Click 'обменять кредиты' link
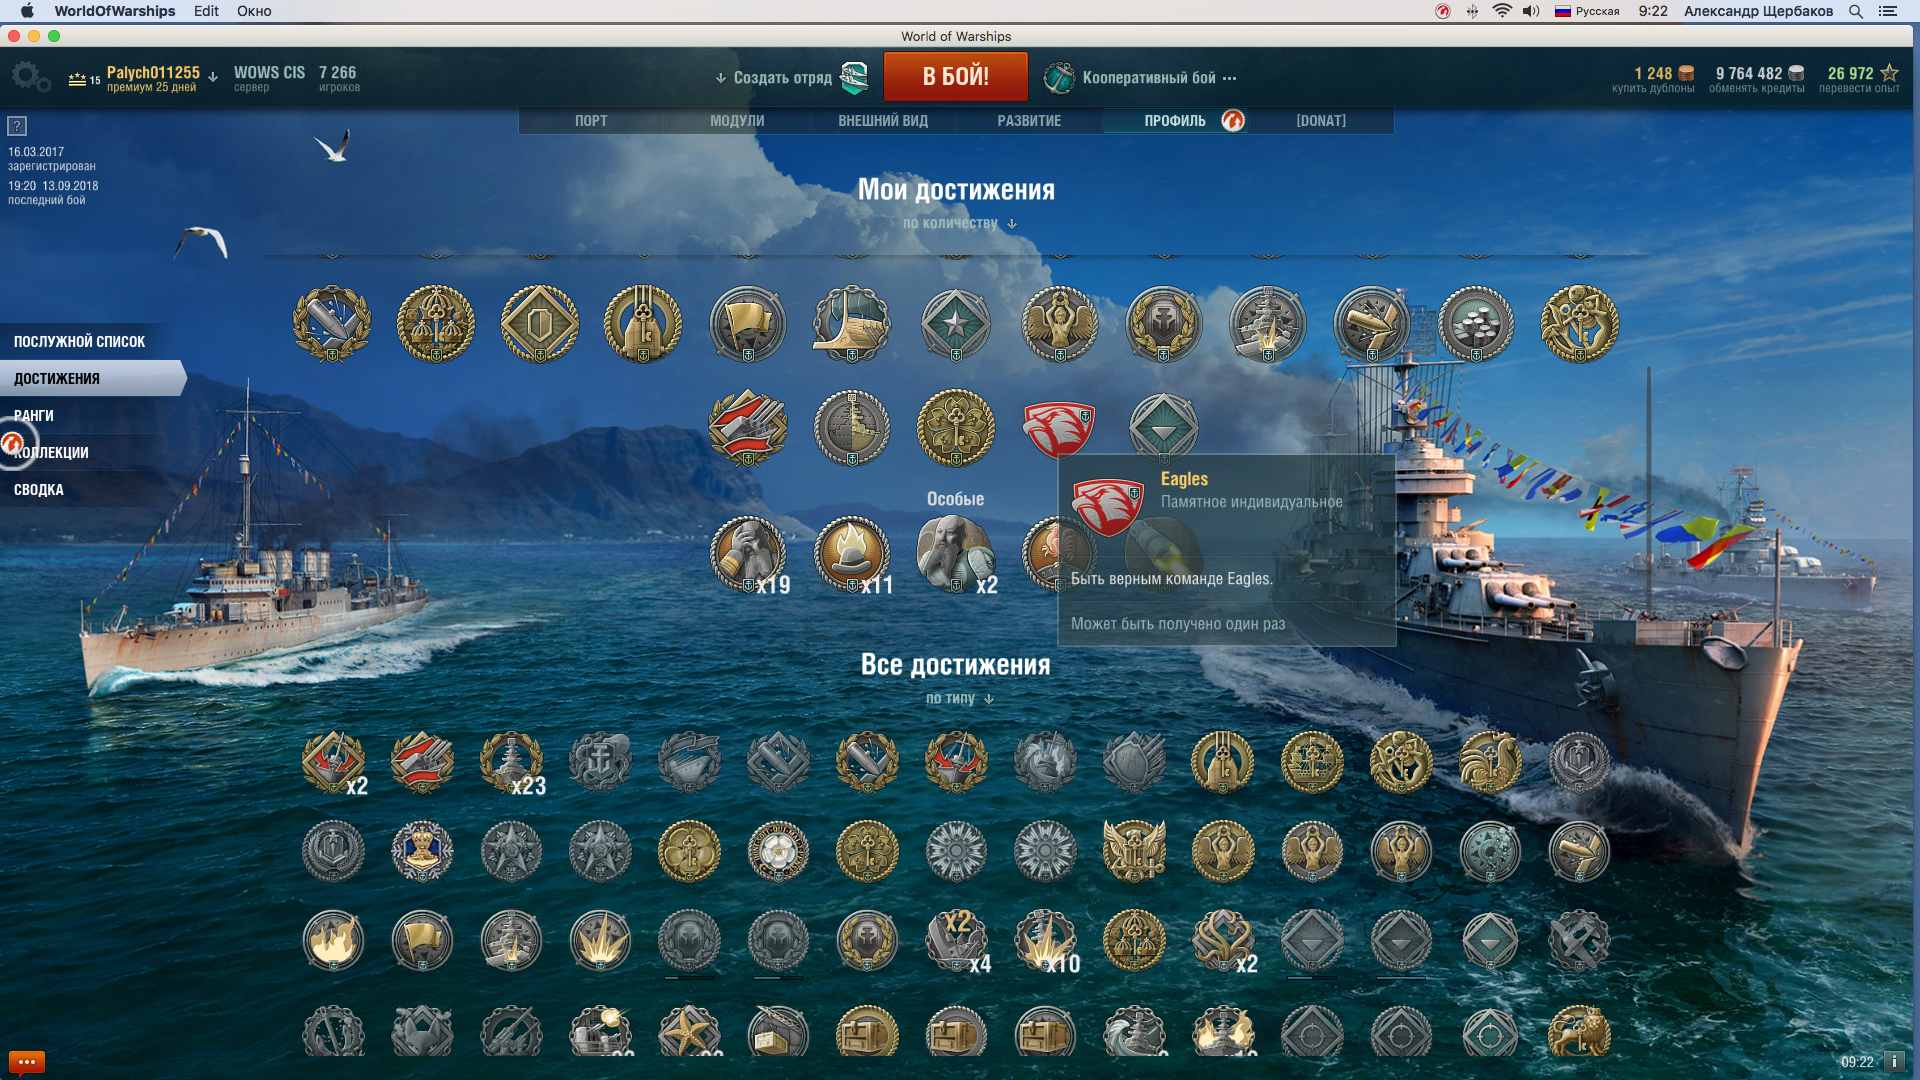 click(x=1756, y=88)
